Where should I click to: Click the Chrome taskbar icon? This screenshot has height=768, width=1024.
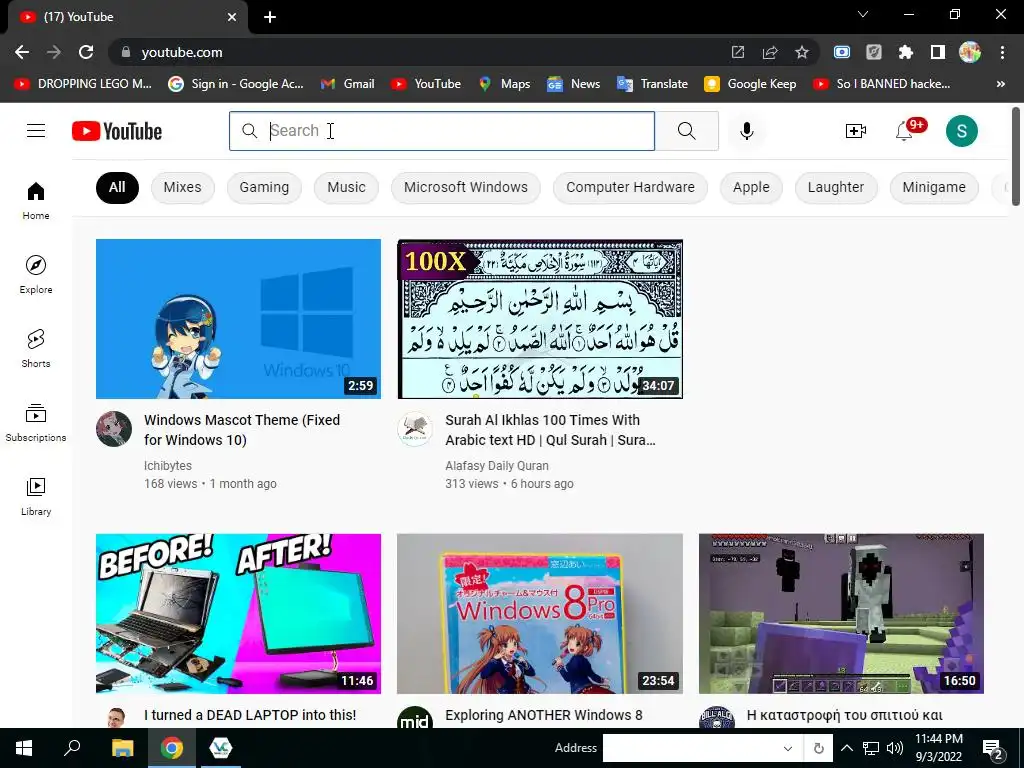[x=172, y=748]
